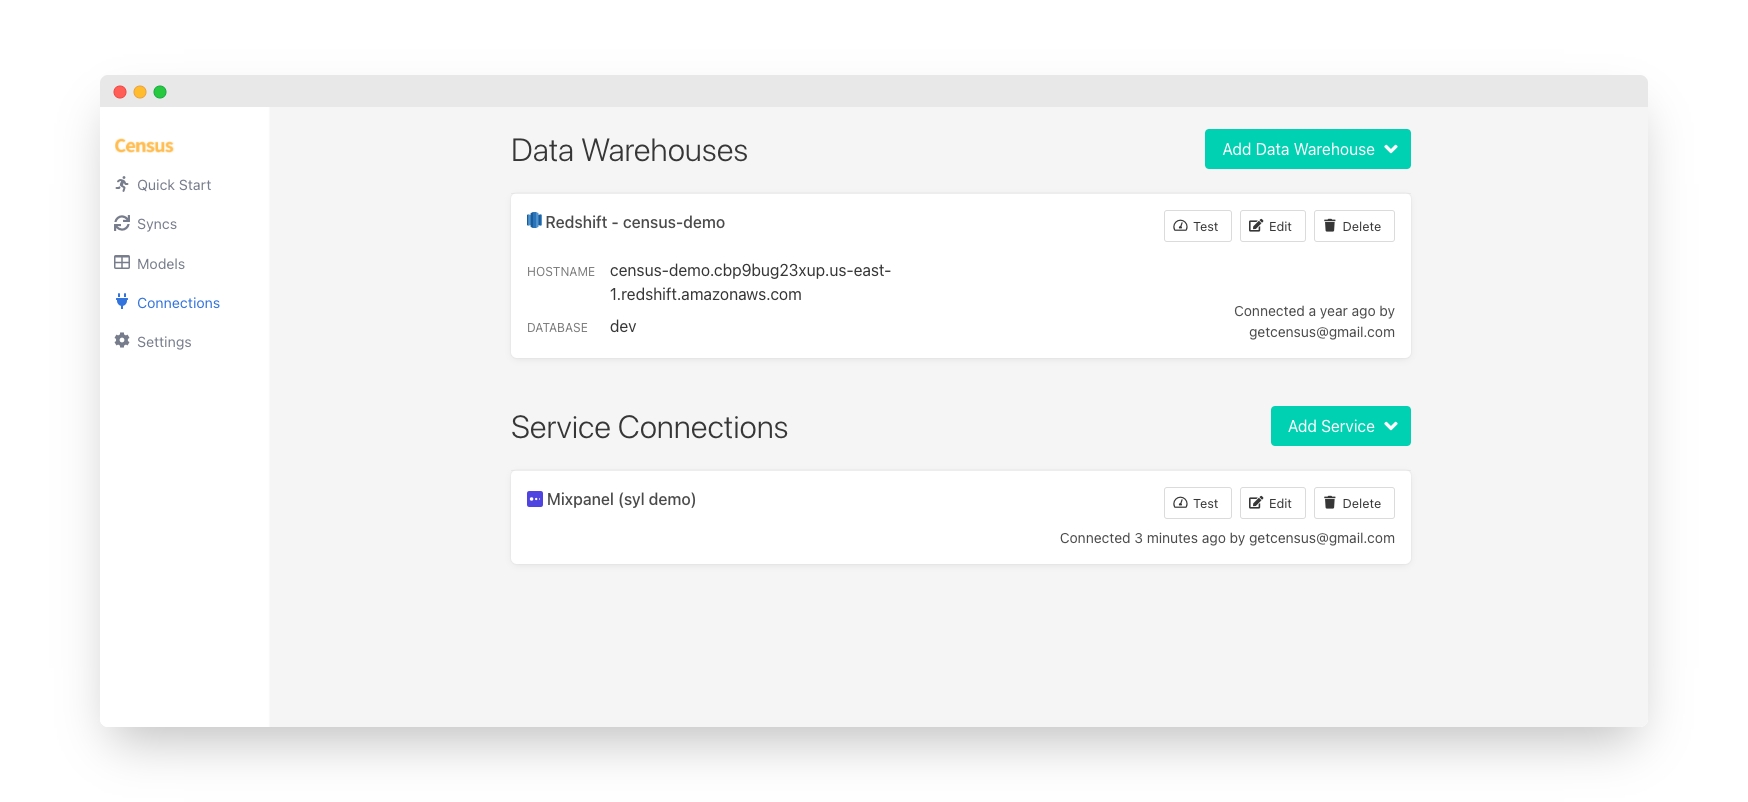This screenshot has height=802, width=1748.
Task: Click the database value 'dev'
Action: 623,327
